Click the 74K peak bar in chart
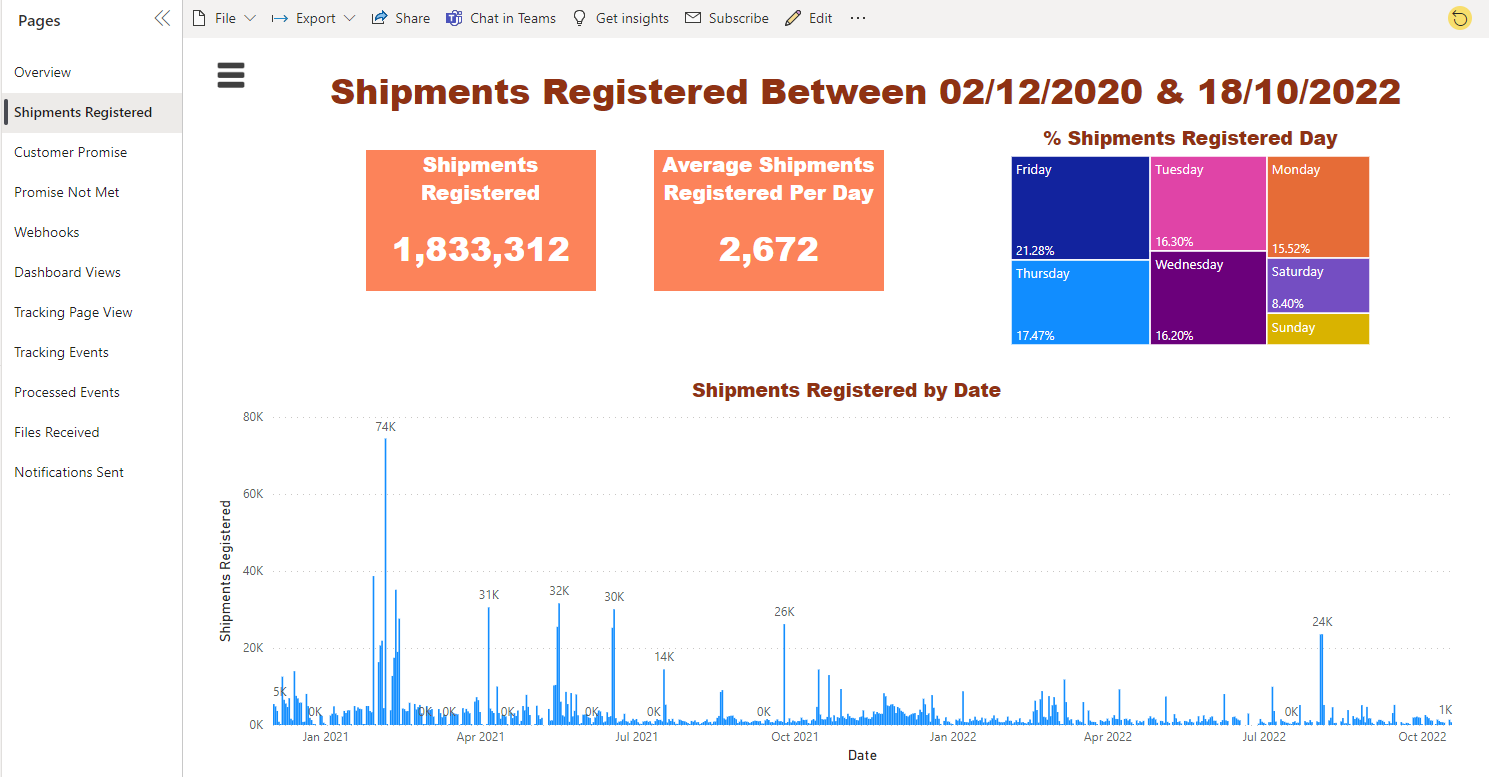This screenshot has height=777, width=1489. coord(385,581)
